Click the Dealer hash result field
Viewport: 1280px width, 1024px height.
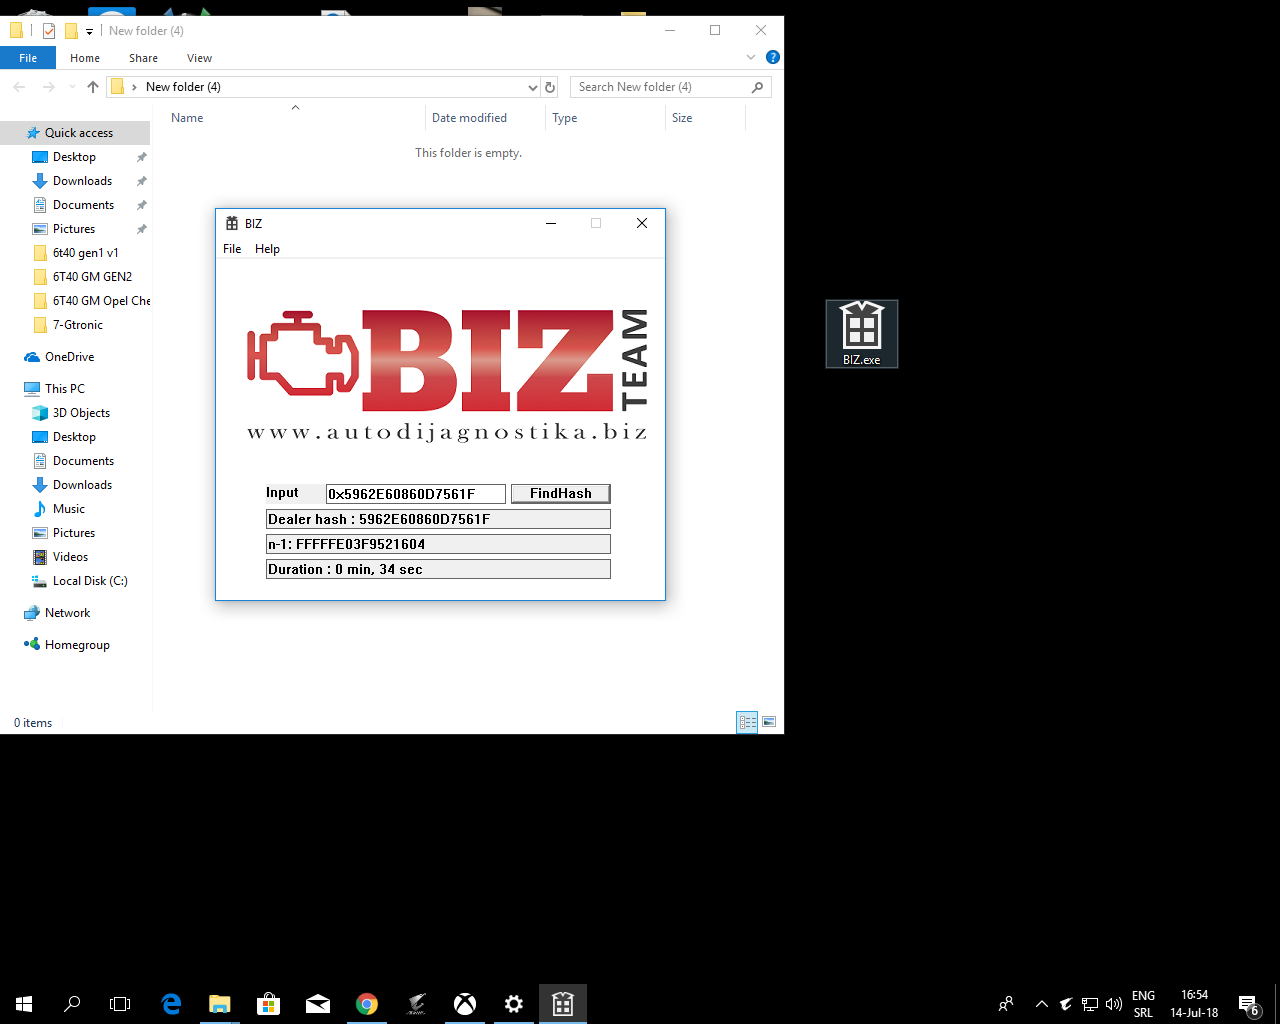click(438, 519)
